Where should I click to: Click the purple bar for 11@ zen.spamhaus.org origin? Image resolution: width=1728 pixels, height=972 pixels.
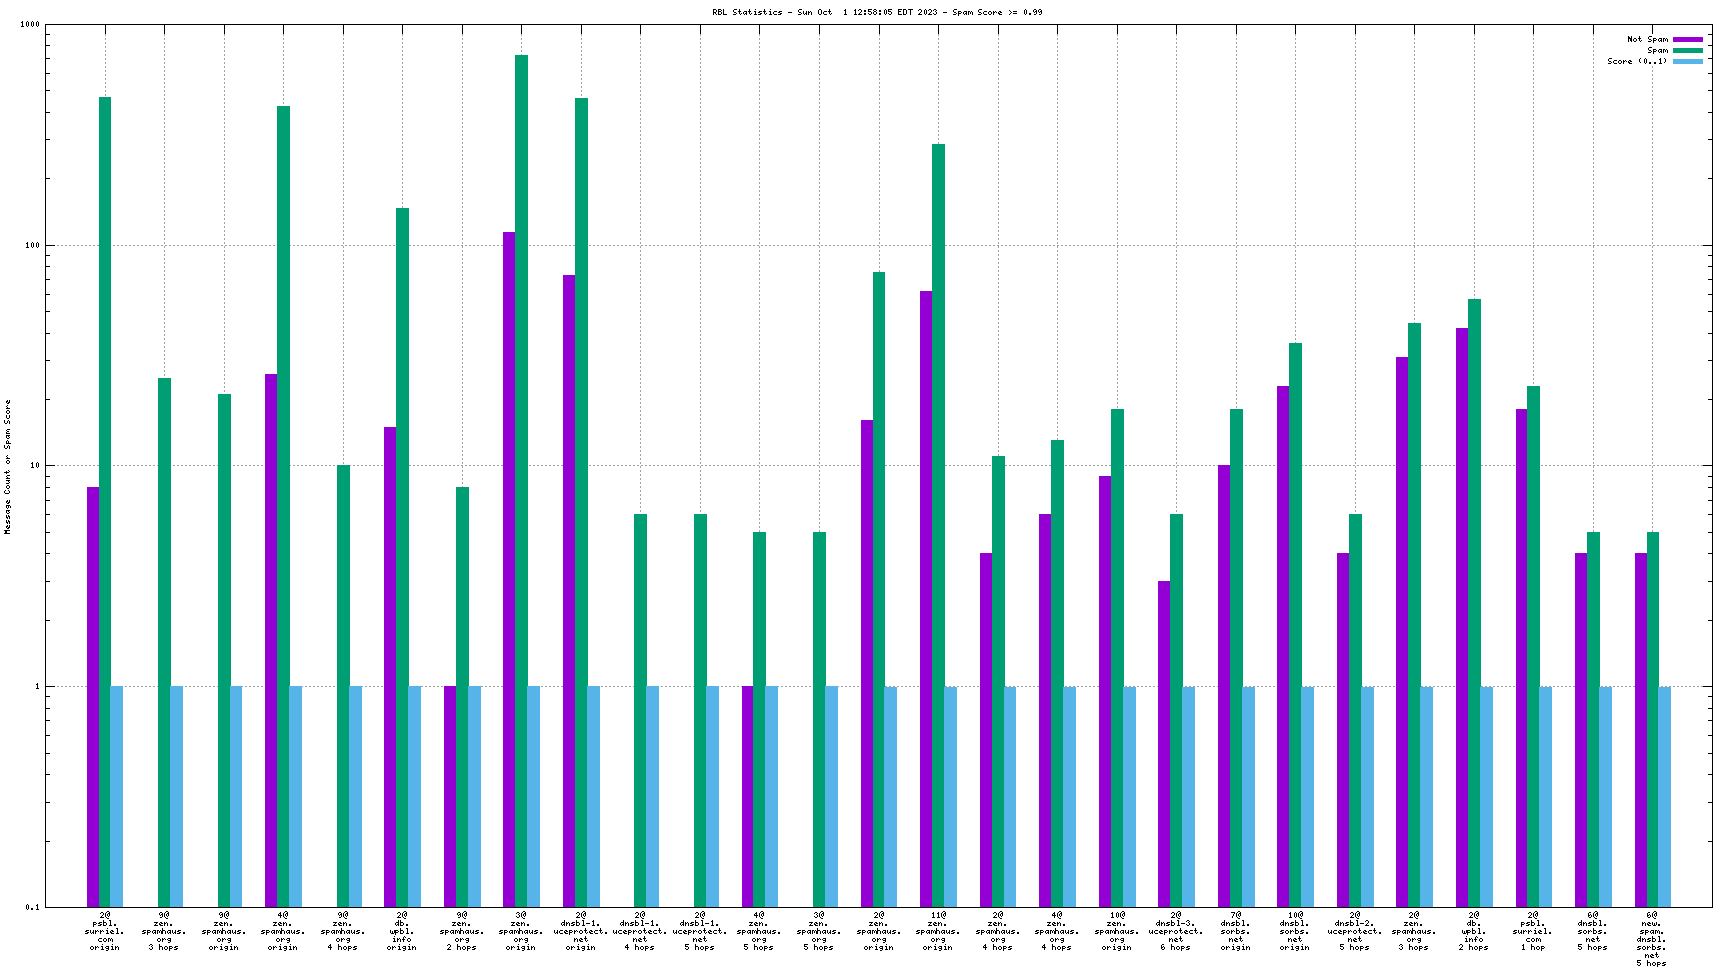[x=926, y=598]
